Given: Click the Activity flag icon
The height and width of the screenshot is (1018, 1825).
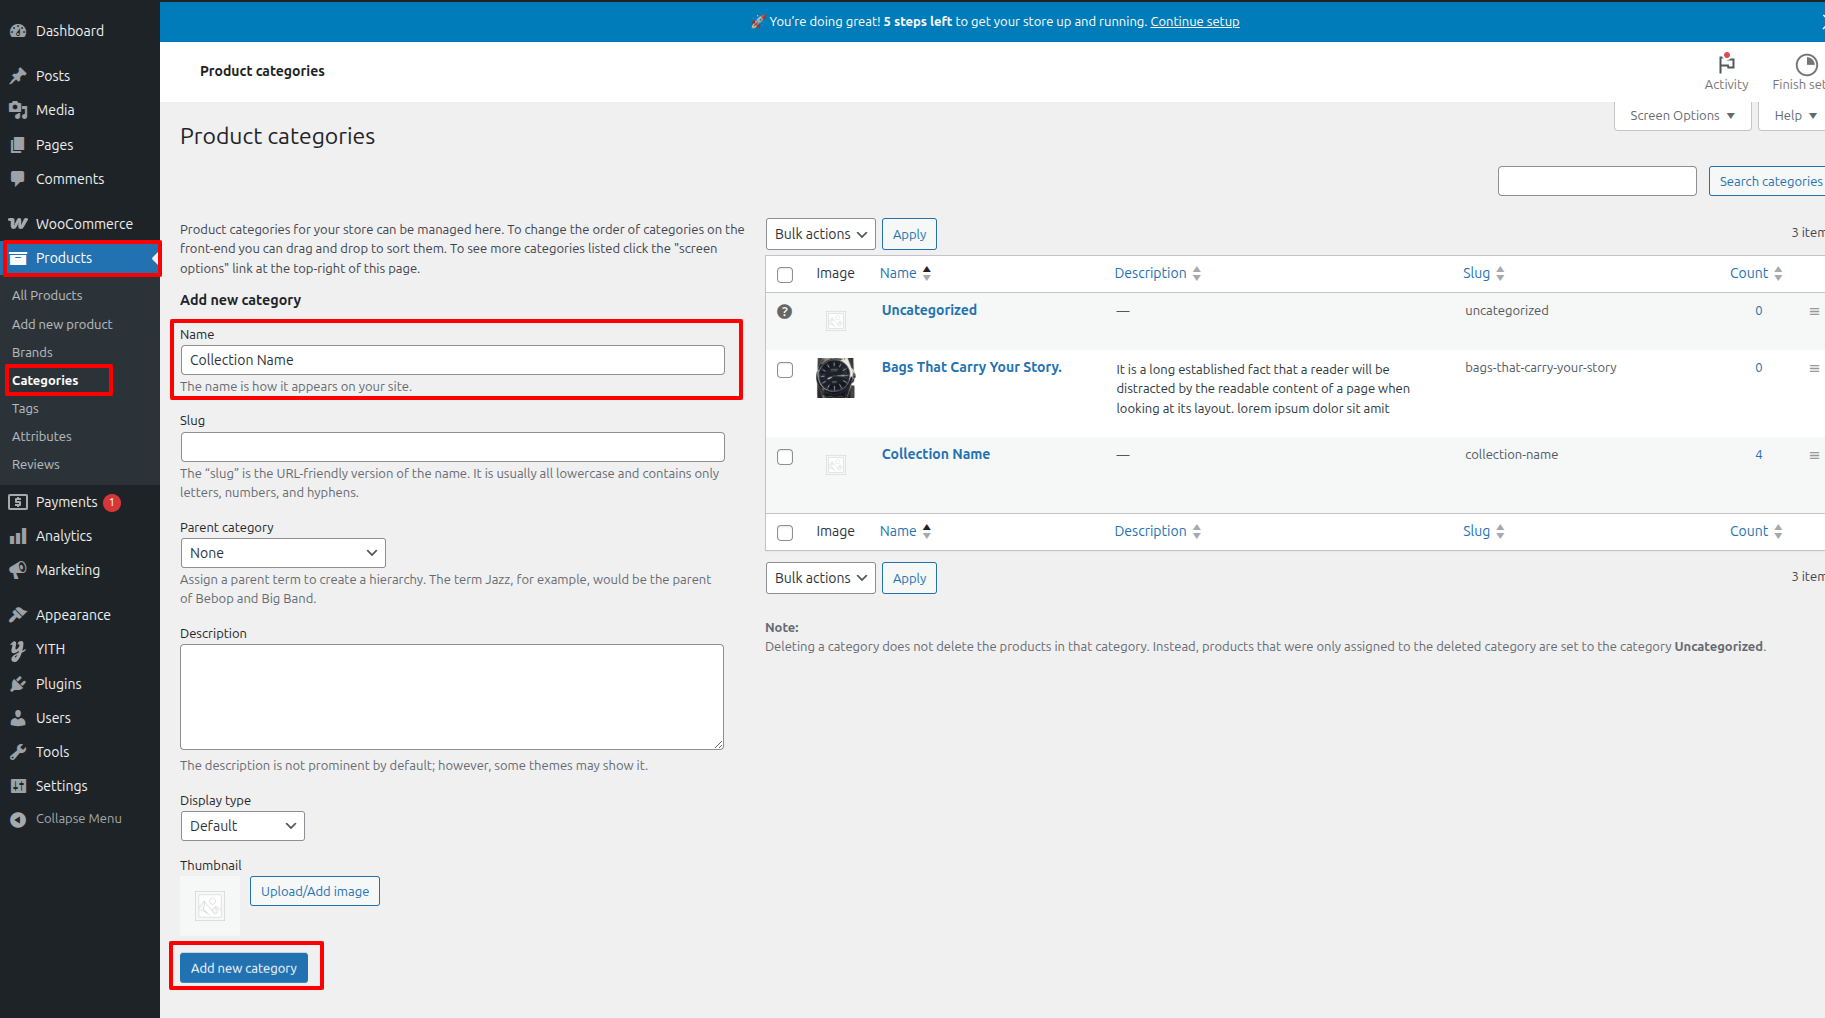Looking at the screenshot, I should (x=1726, y=63).
